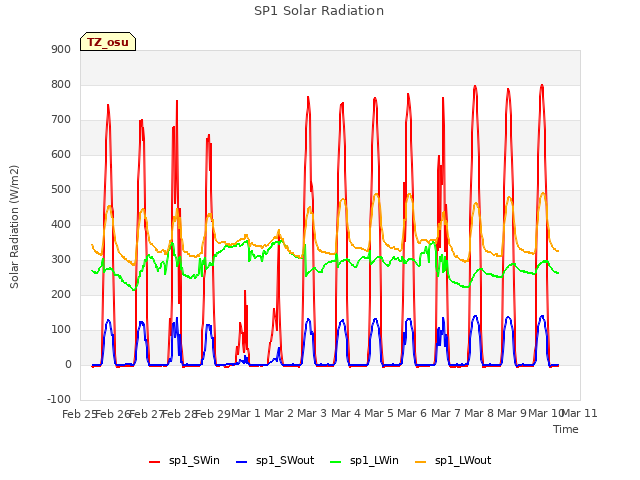This screenshot has height=480, width=640.
Task: Click the sp1_SWout legend label
Action: pos(285,461)
